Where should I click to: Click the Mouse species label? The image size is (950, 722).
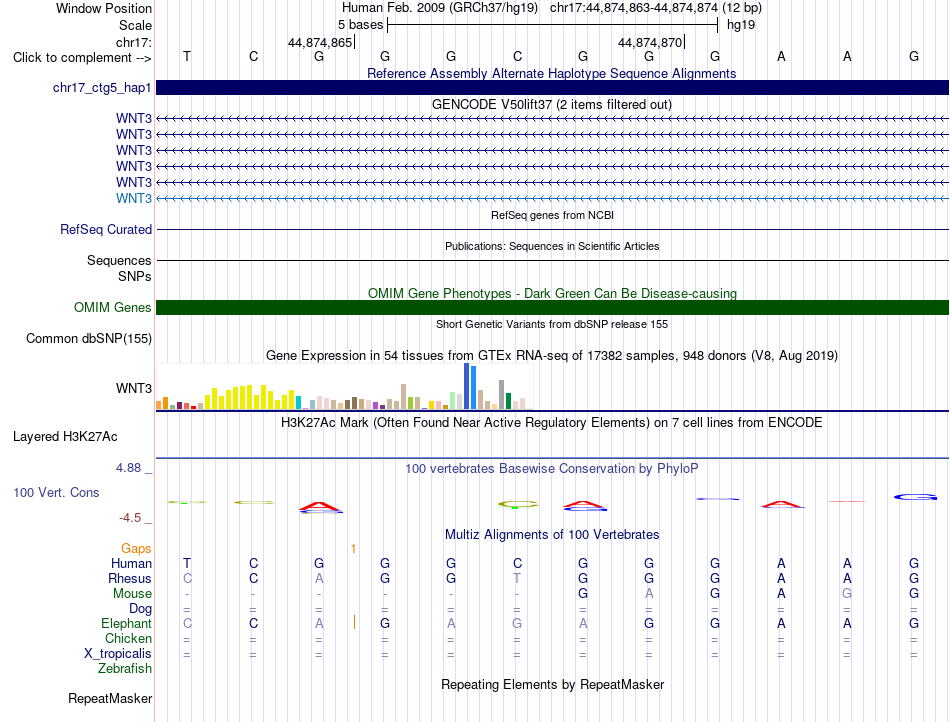[x=133, y=594]
